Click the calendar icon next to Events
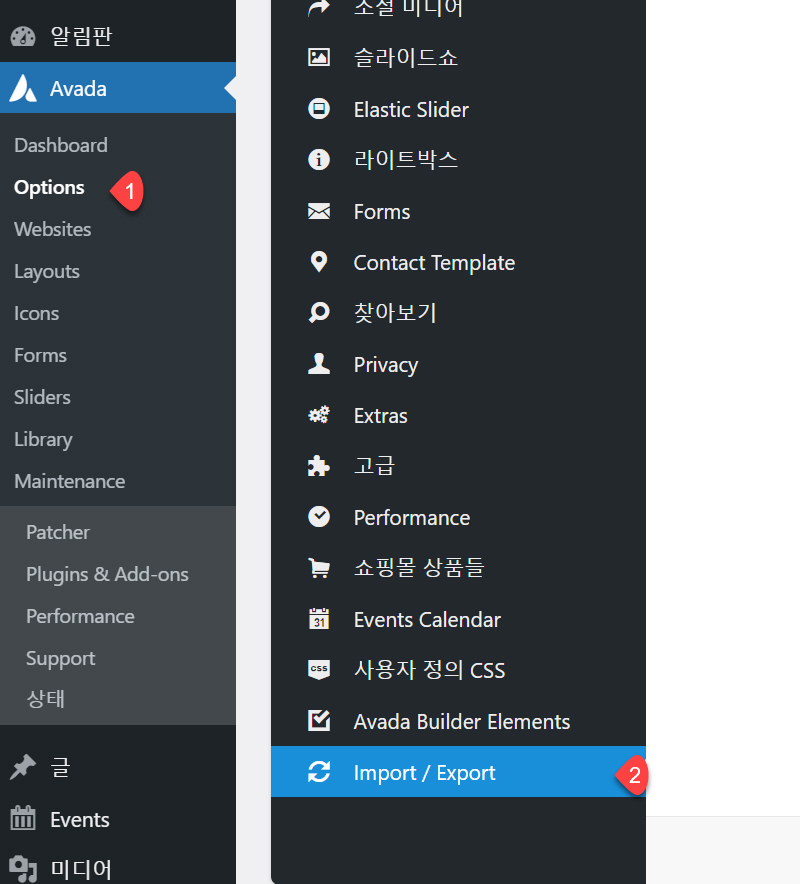The image size is (800, 884). click(23, 818)
